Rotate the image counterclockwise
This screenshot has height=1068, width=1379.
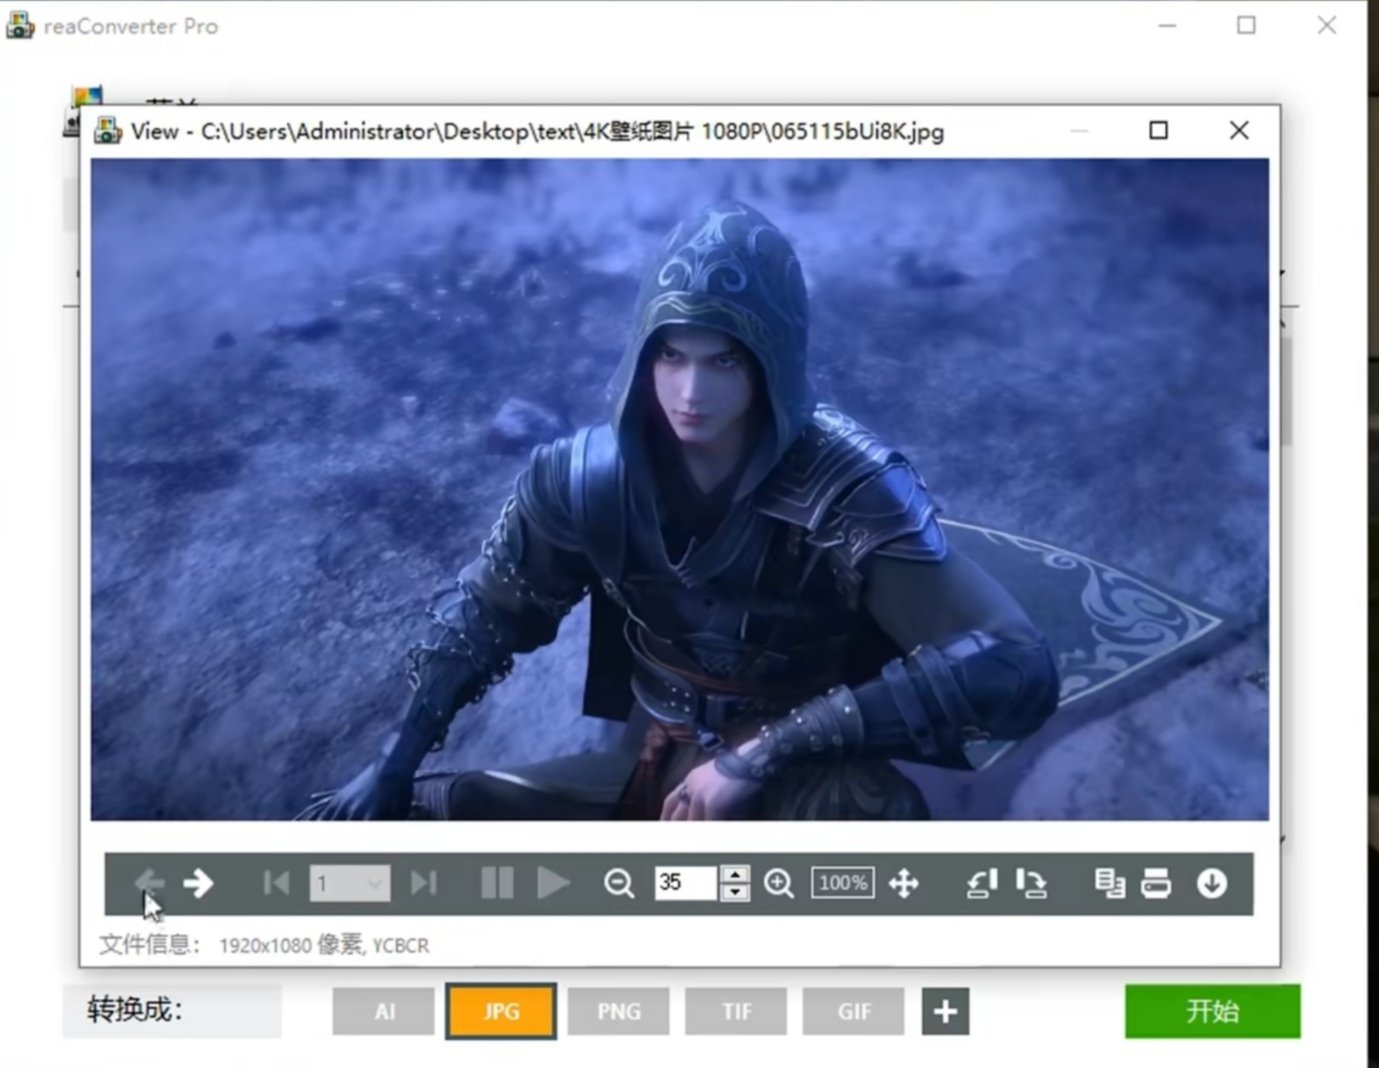982,883
